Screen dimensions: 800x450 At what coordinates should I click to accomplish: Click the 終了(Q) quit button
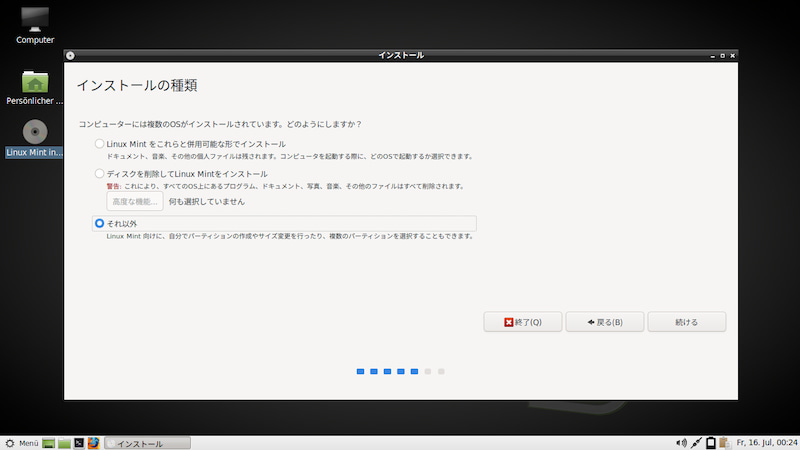tap(523, 322)
